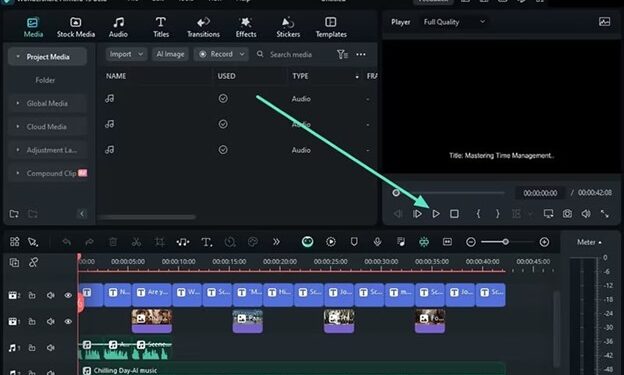Click the render preview icon

coord(331,242)
